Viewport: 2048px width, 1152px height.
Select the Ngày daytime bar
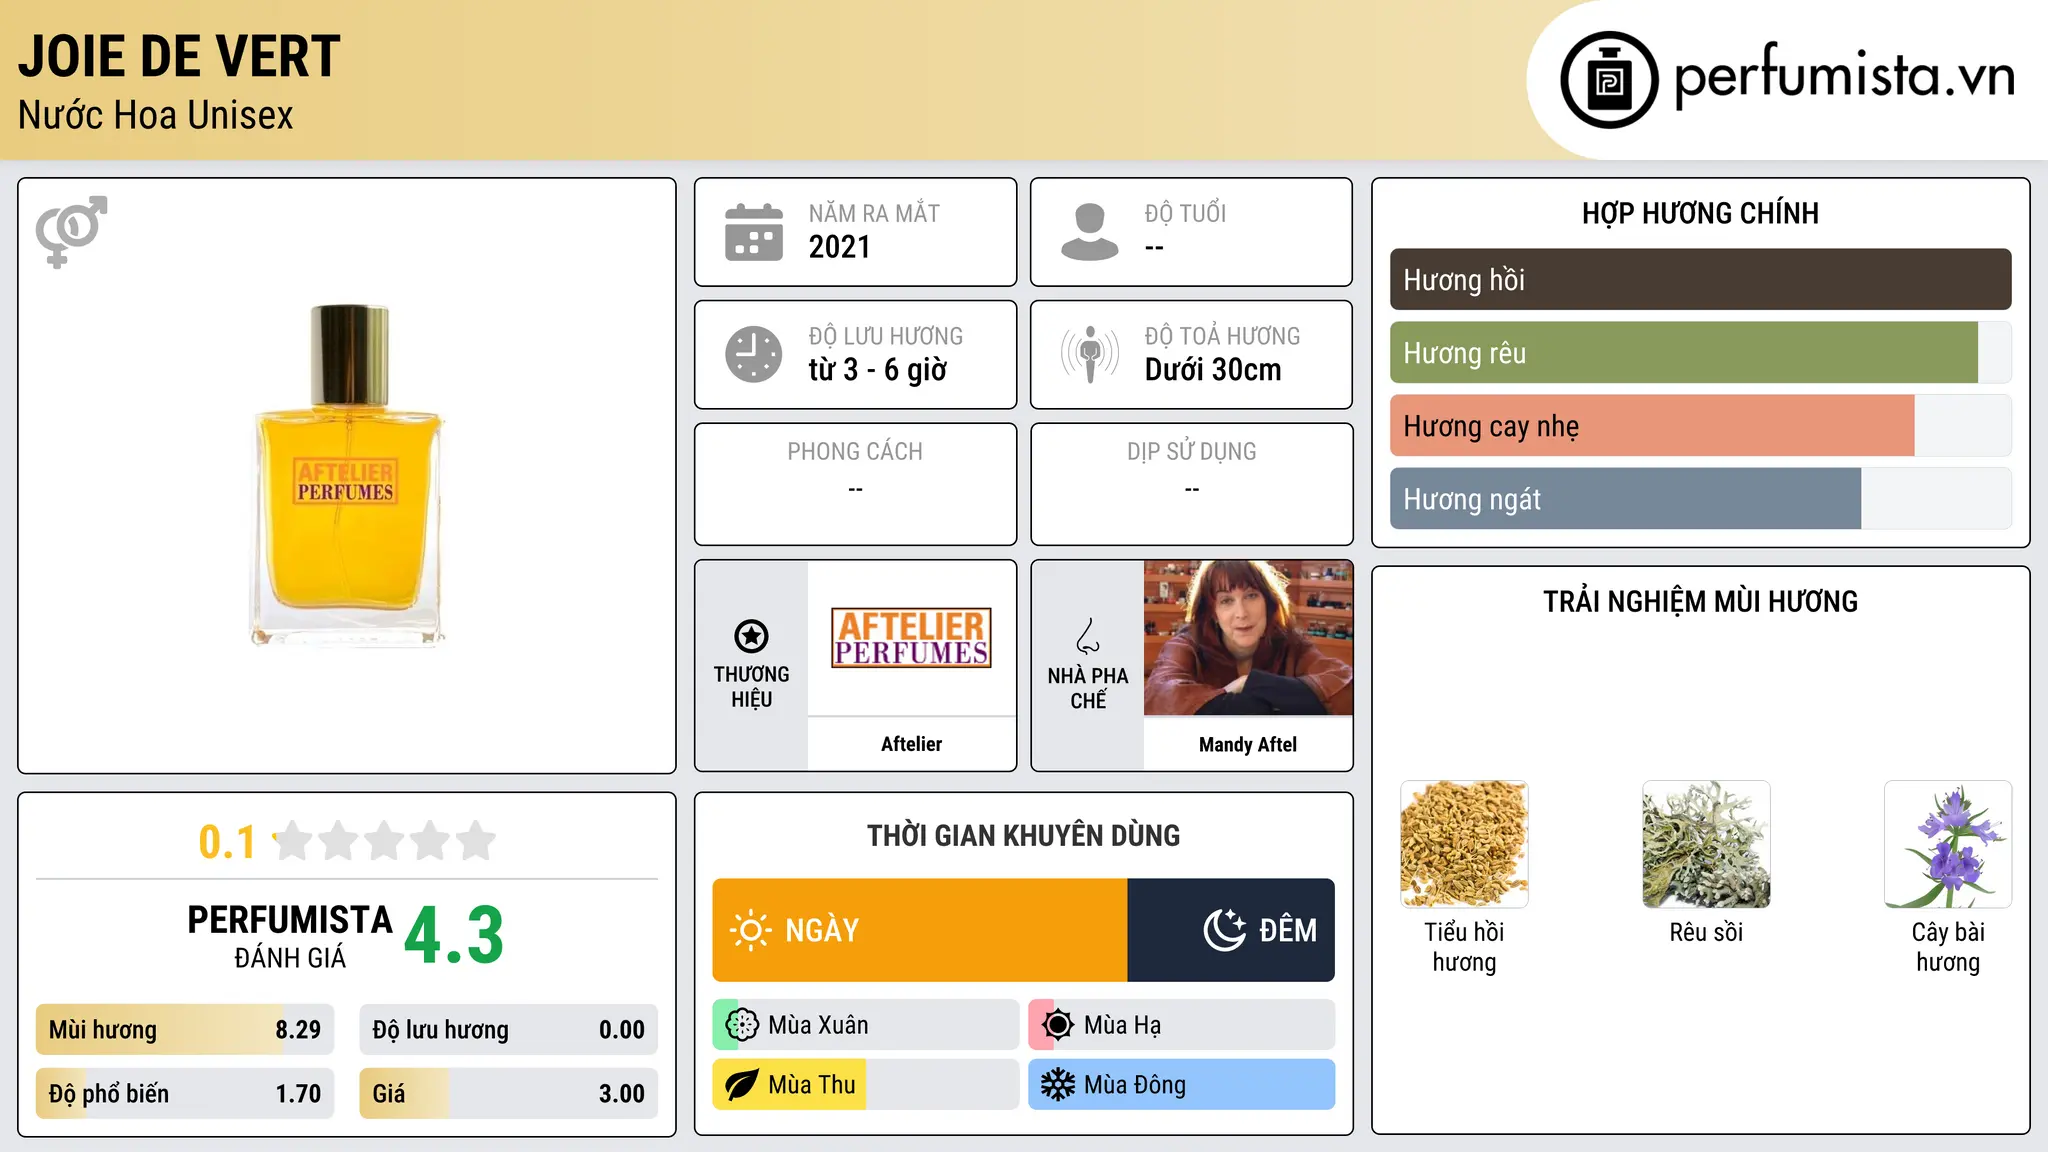click(920, 930)
